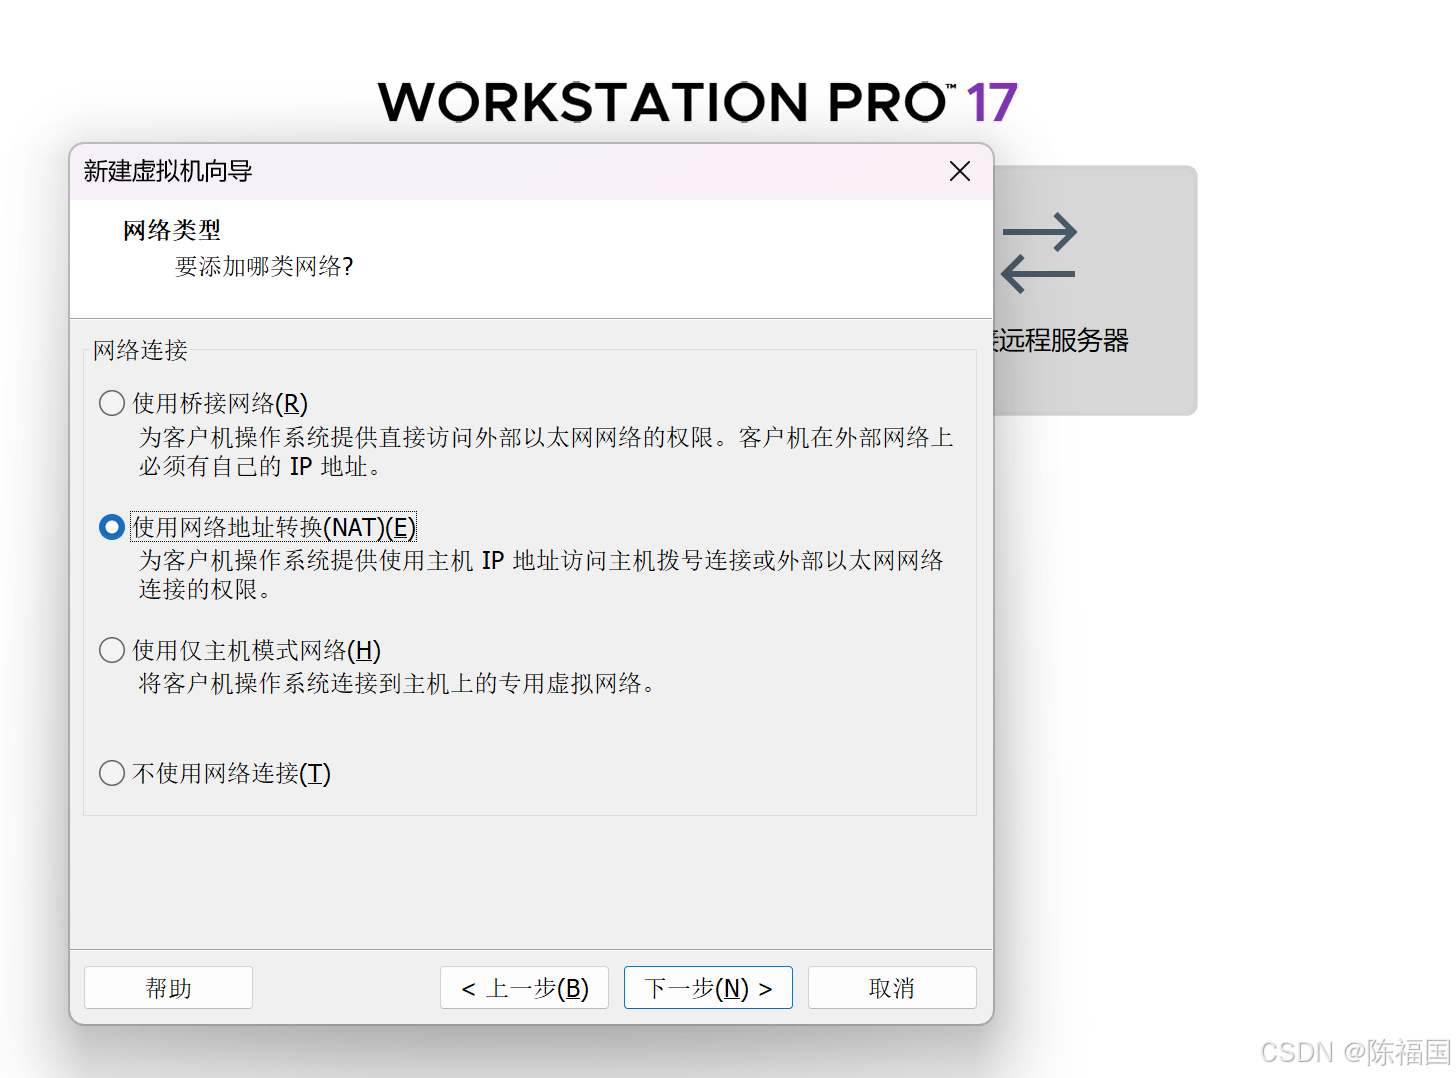Close the 新建虚拟机向导 dialog
This screenshot has height=1078, width=1456.
point(960,171)
